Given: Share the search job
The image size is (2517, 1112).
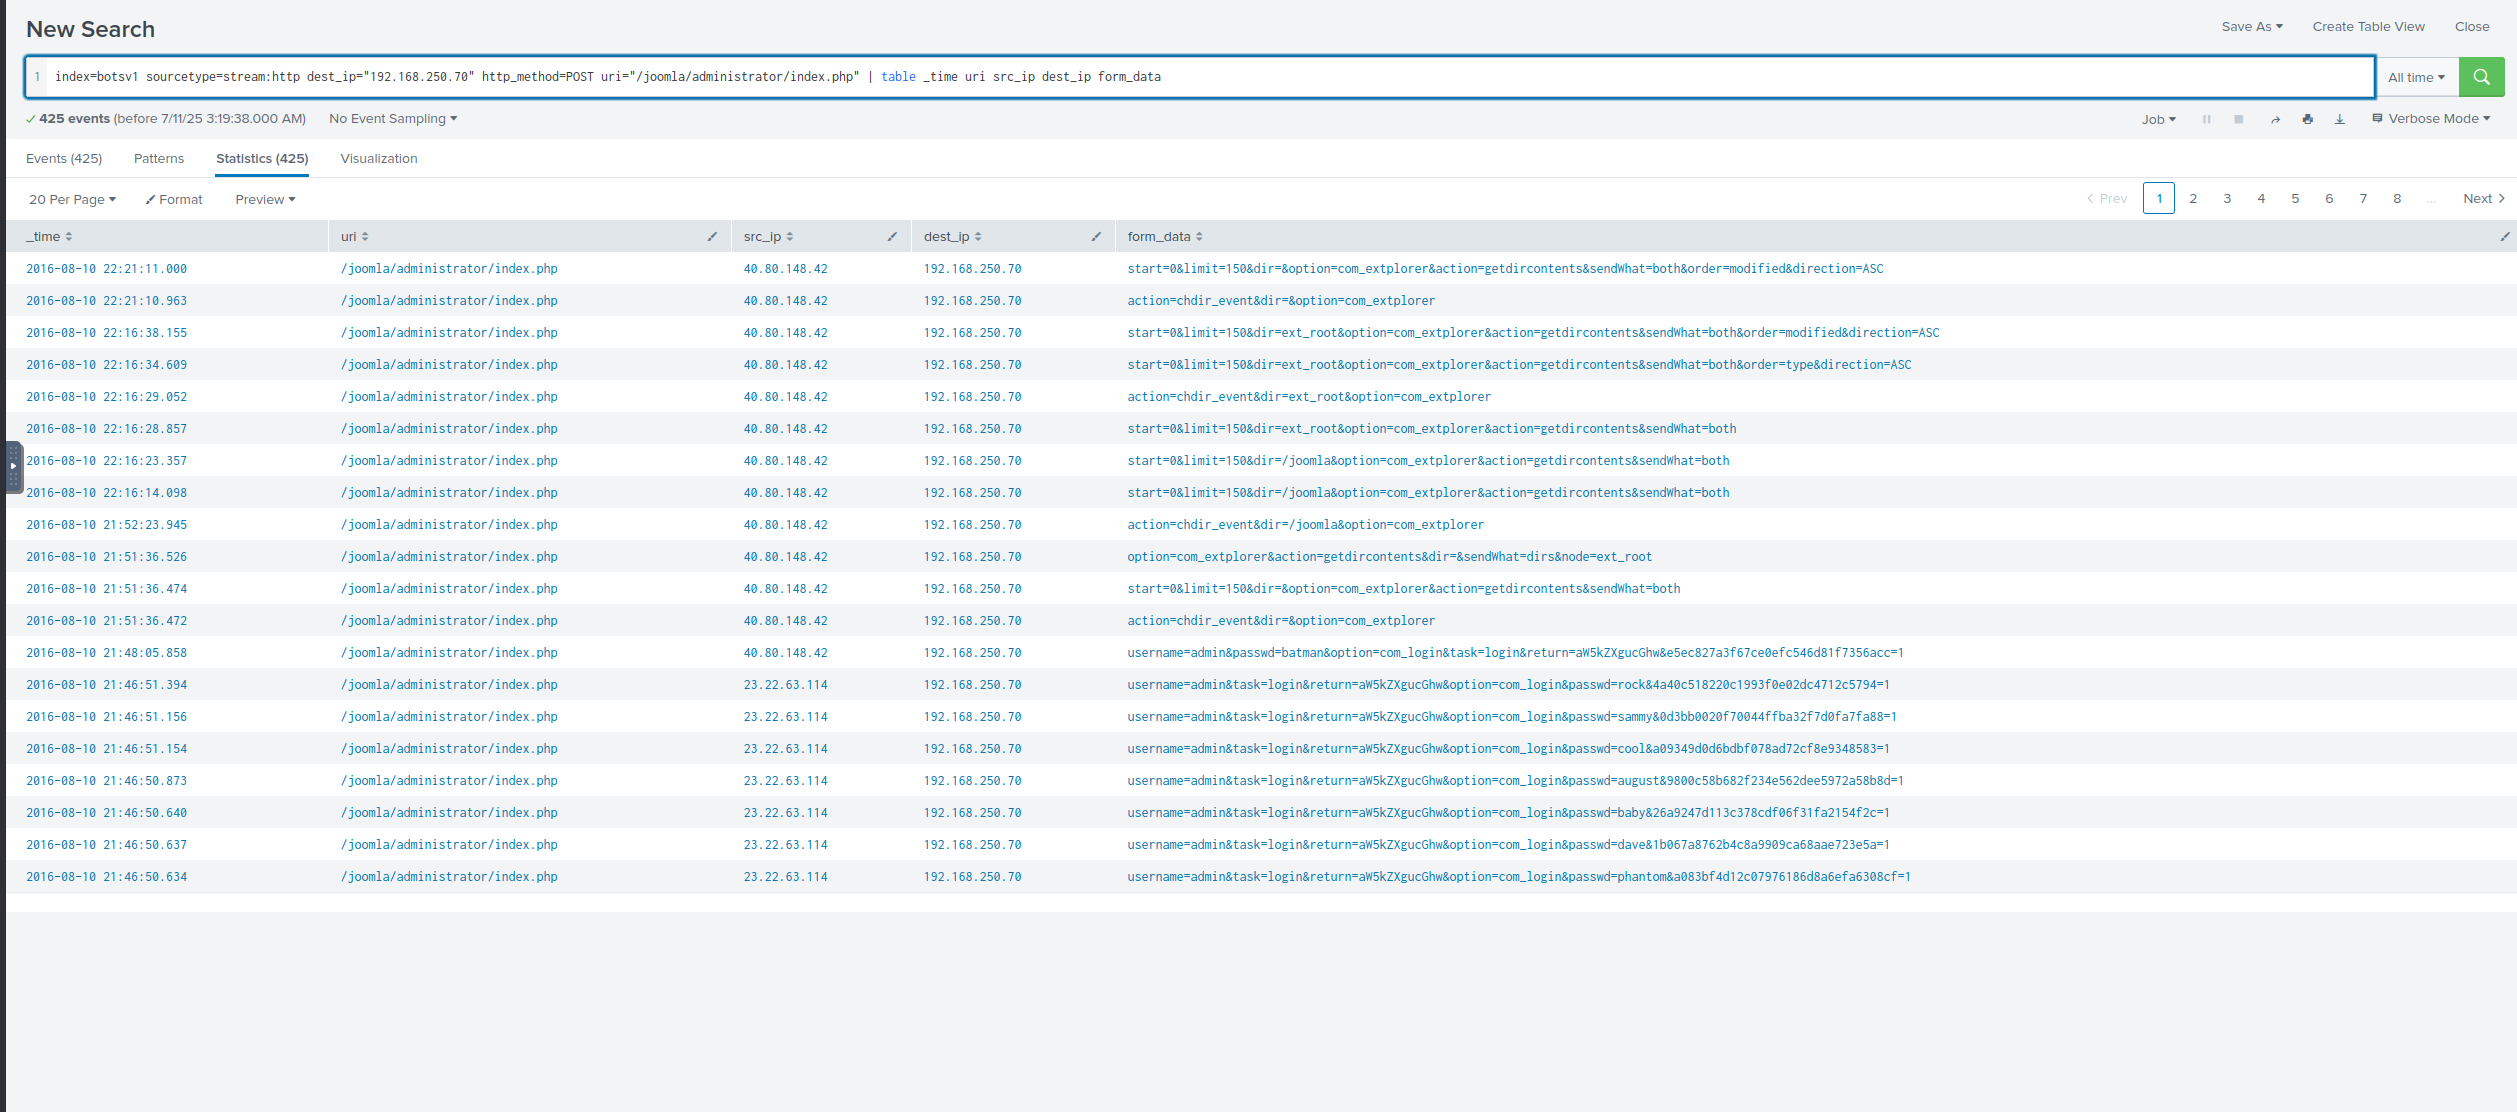Looking at the screenshot, I should pyautogui.click(x=2275, y=119).
